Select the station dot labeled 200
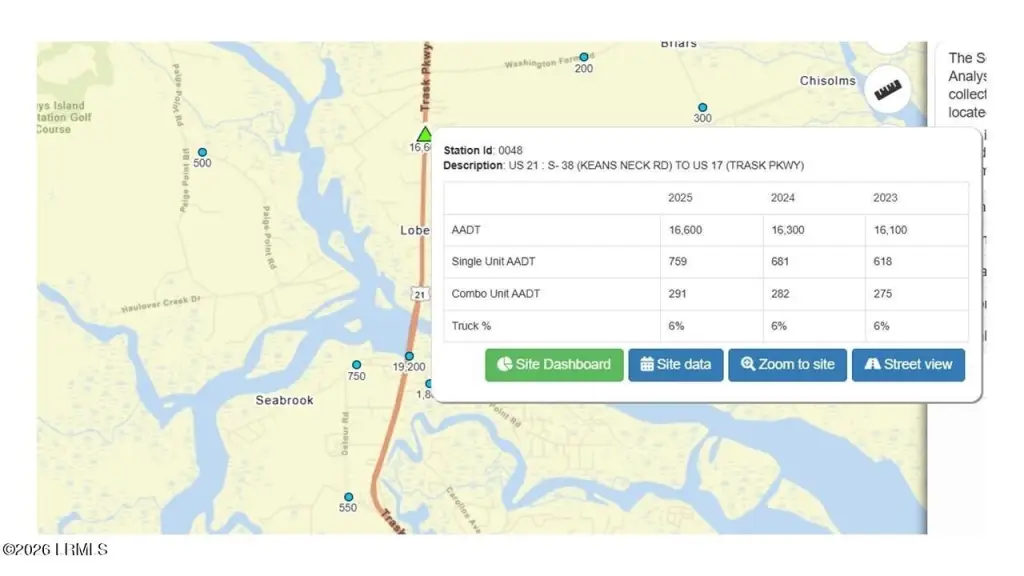 584,57
